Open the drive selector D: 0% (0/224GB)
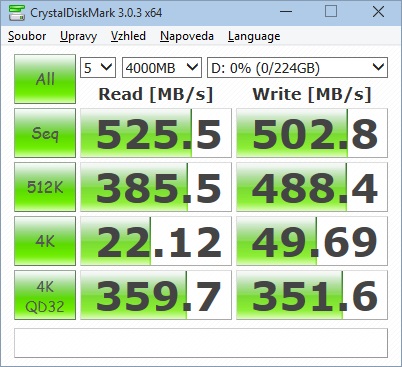 297,68
